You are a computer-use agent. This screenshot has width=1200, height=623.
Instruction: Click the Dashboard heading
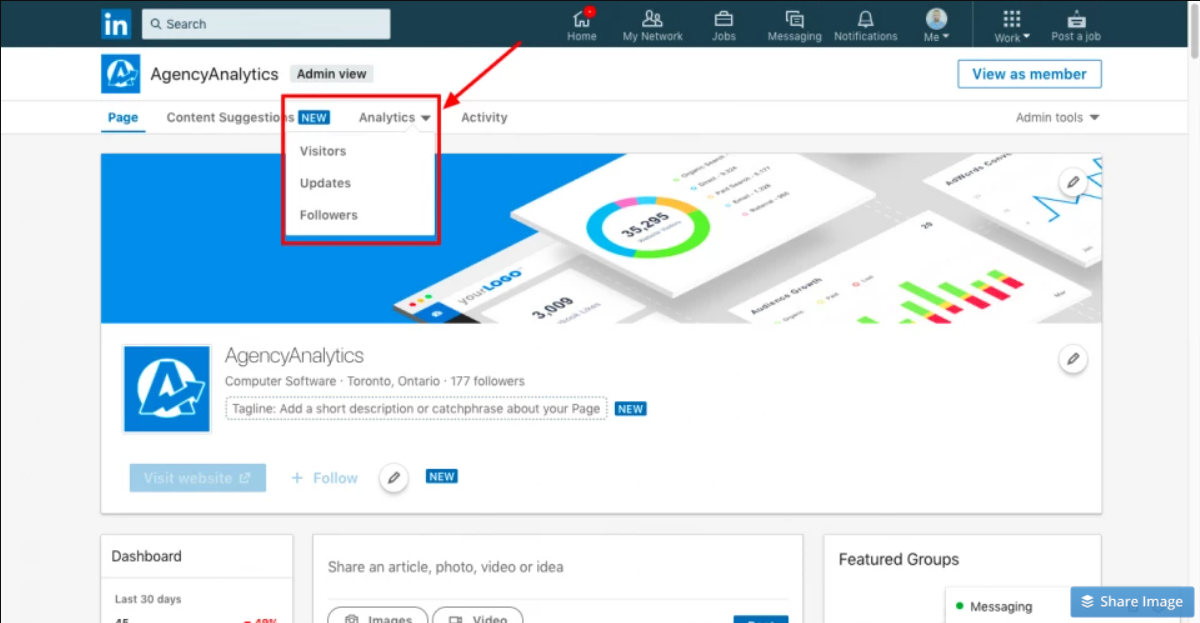147,556
